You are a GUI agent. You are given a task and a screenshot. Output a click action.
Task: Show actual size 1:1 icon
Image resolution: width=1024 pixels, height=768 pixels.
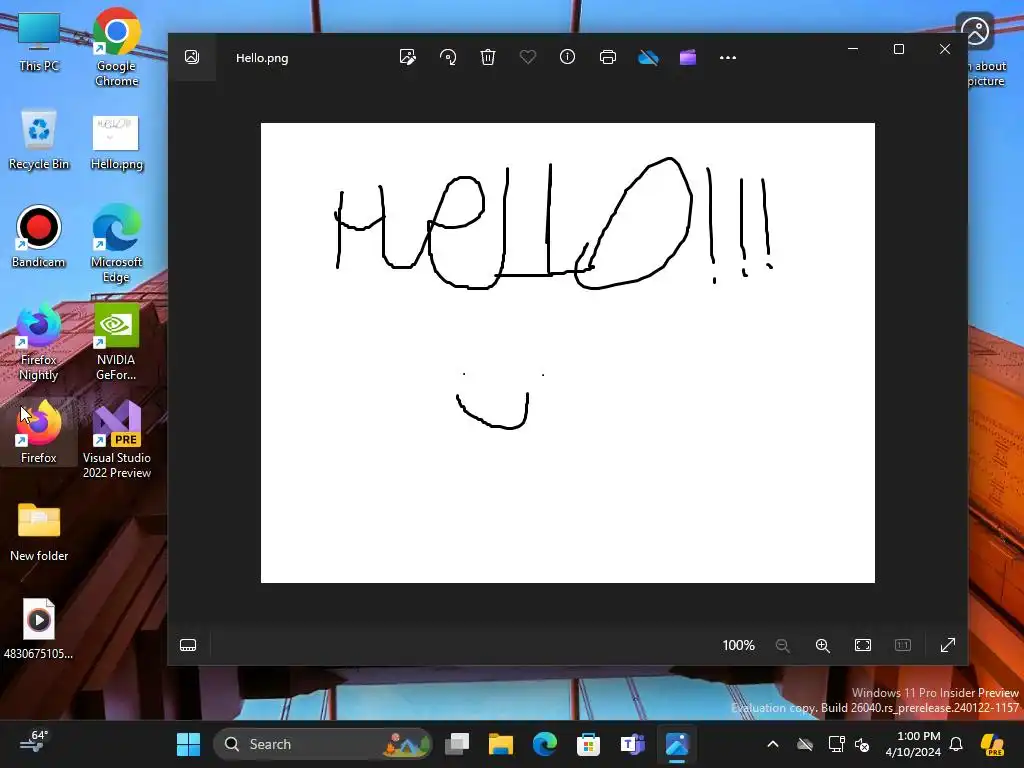coord(903,645)
